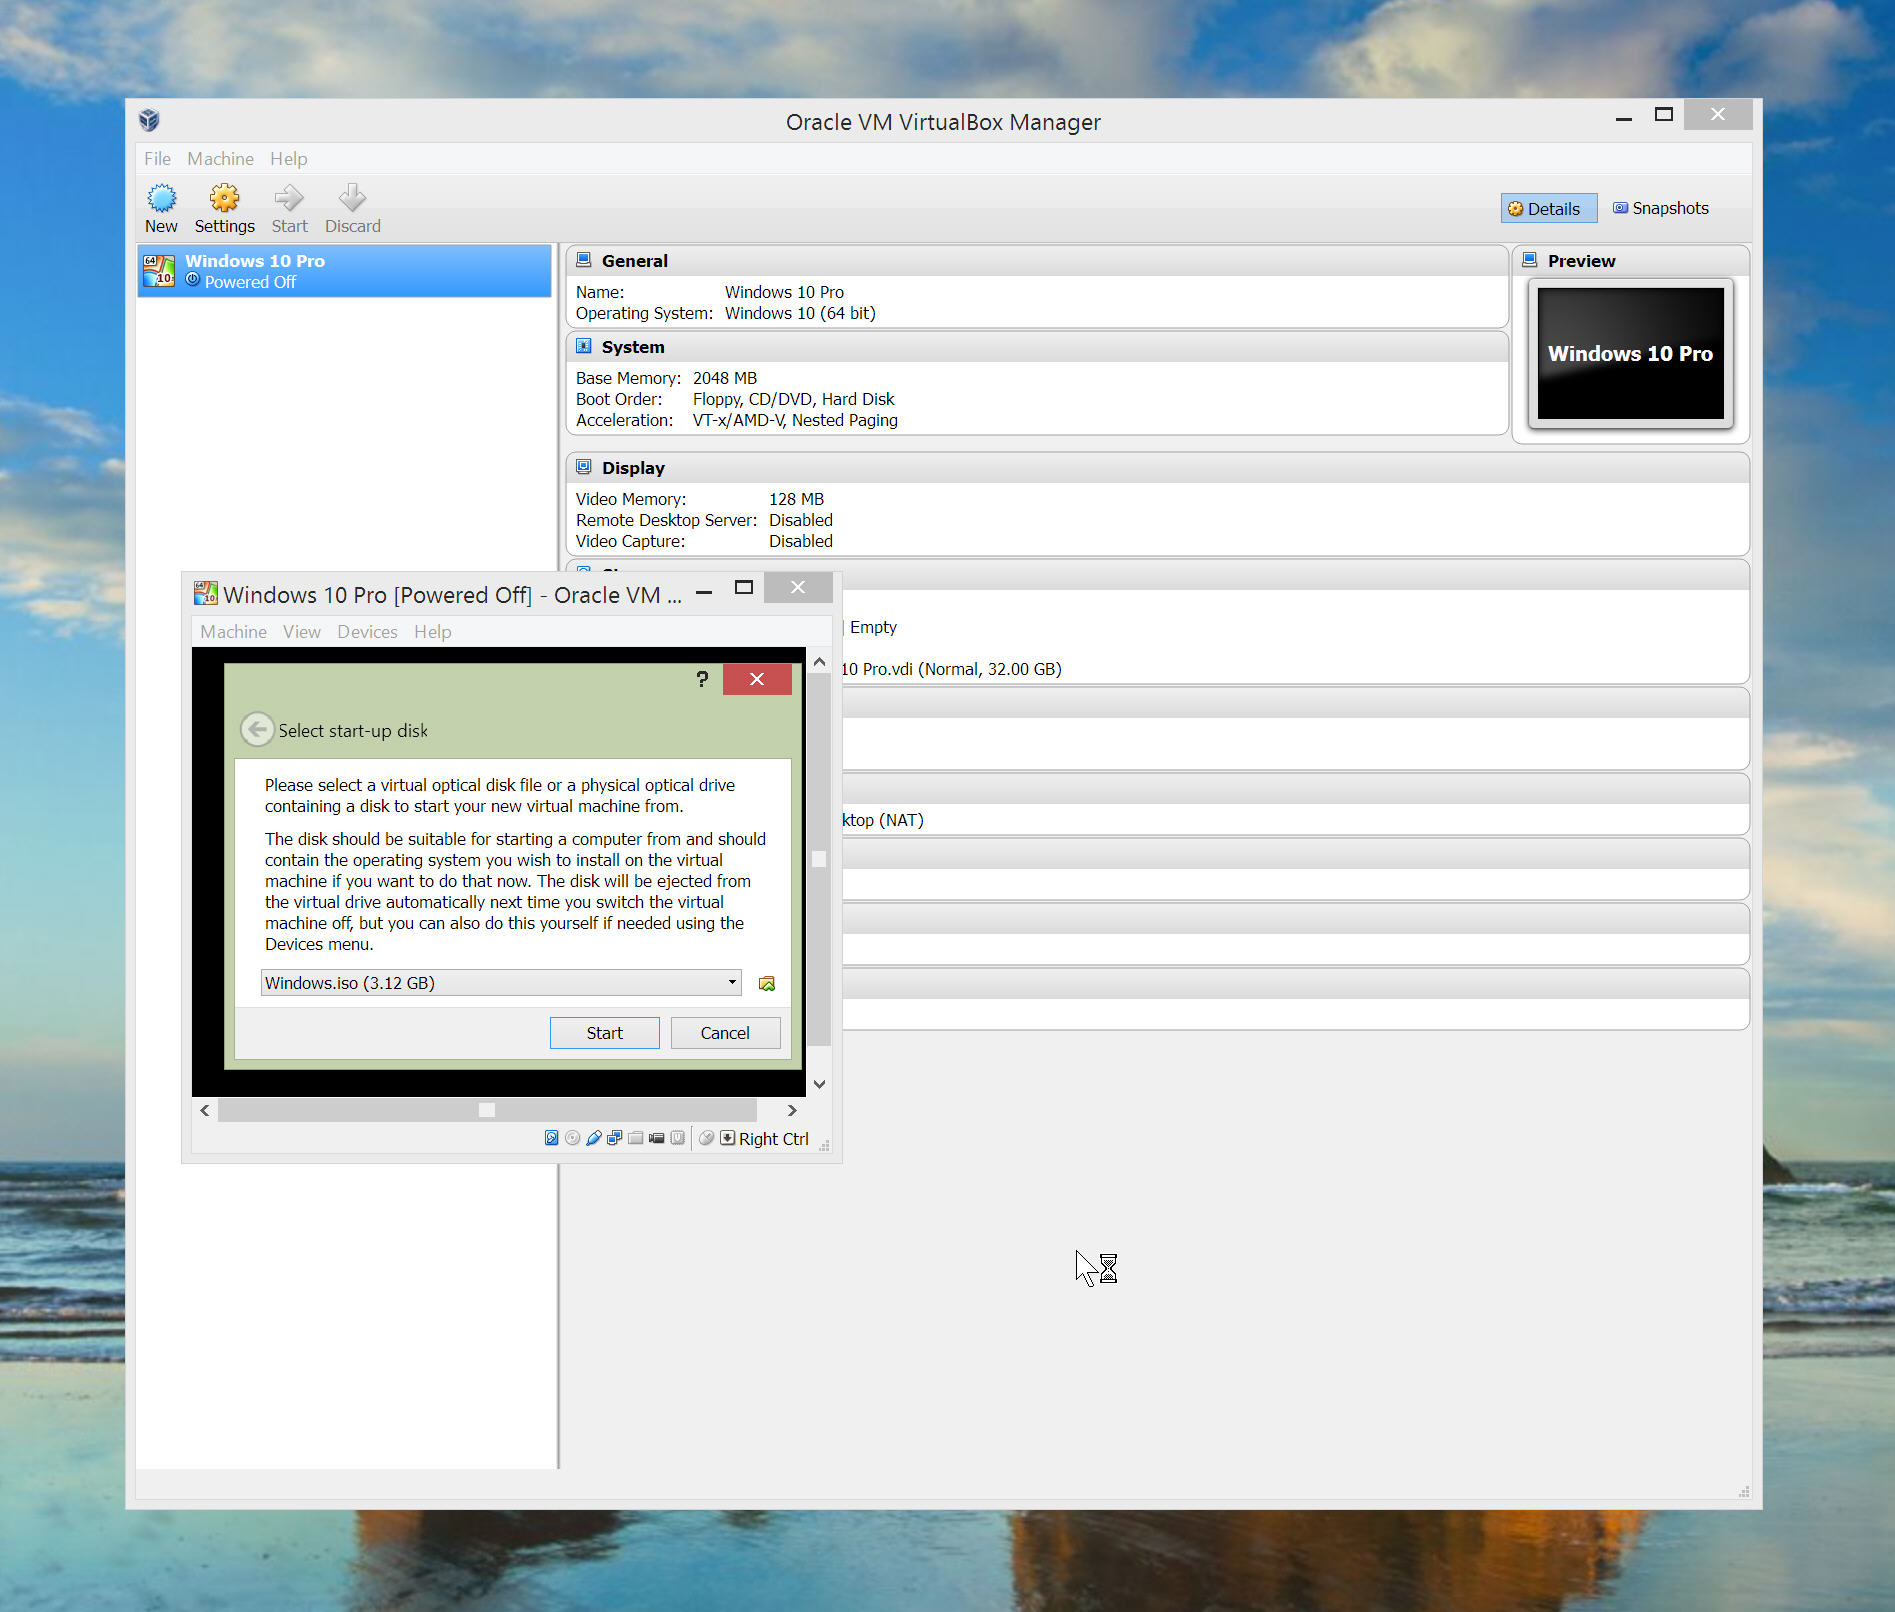Click the optical disc status bar indicator
This screenshot has width=1895, height=1612.
(572, 1138)
